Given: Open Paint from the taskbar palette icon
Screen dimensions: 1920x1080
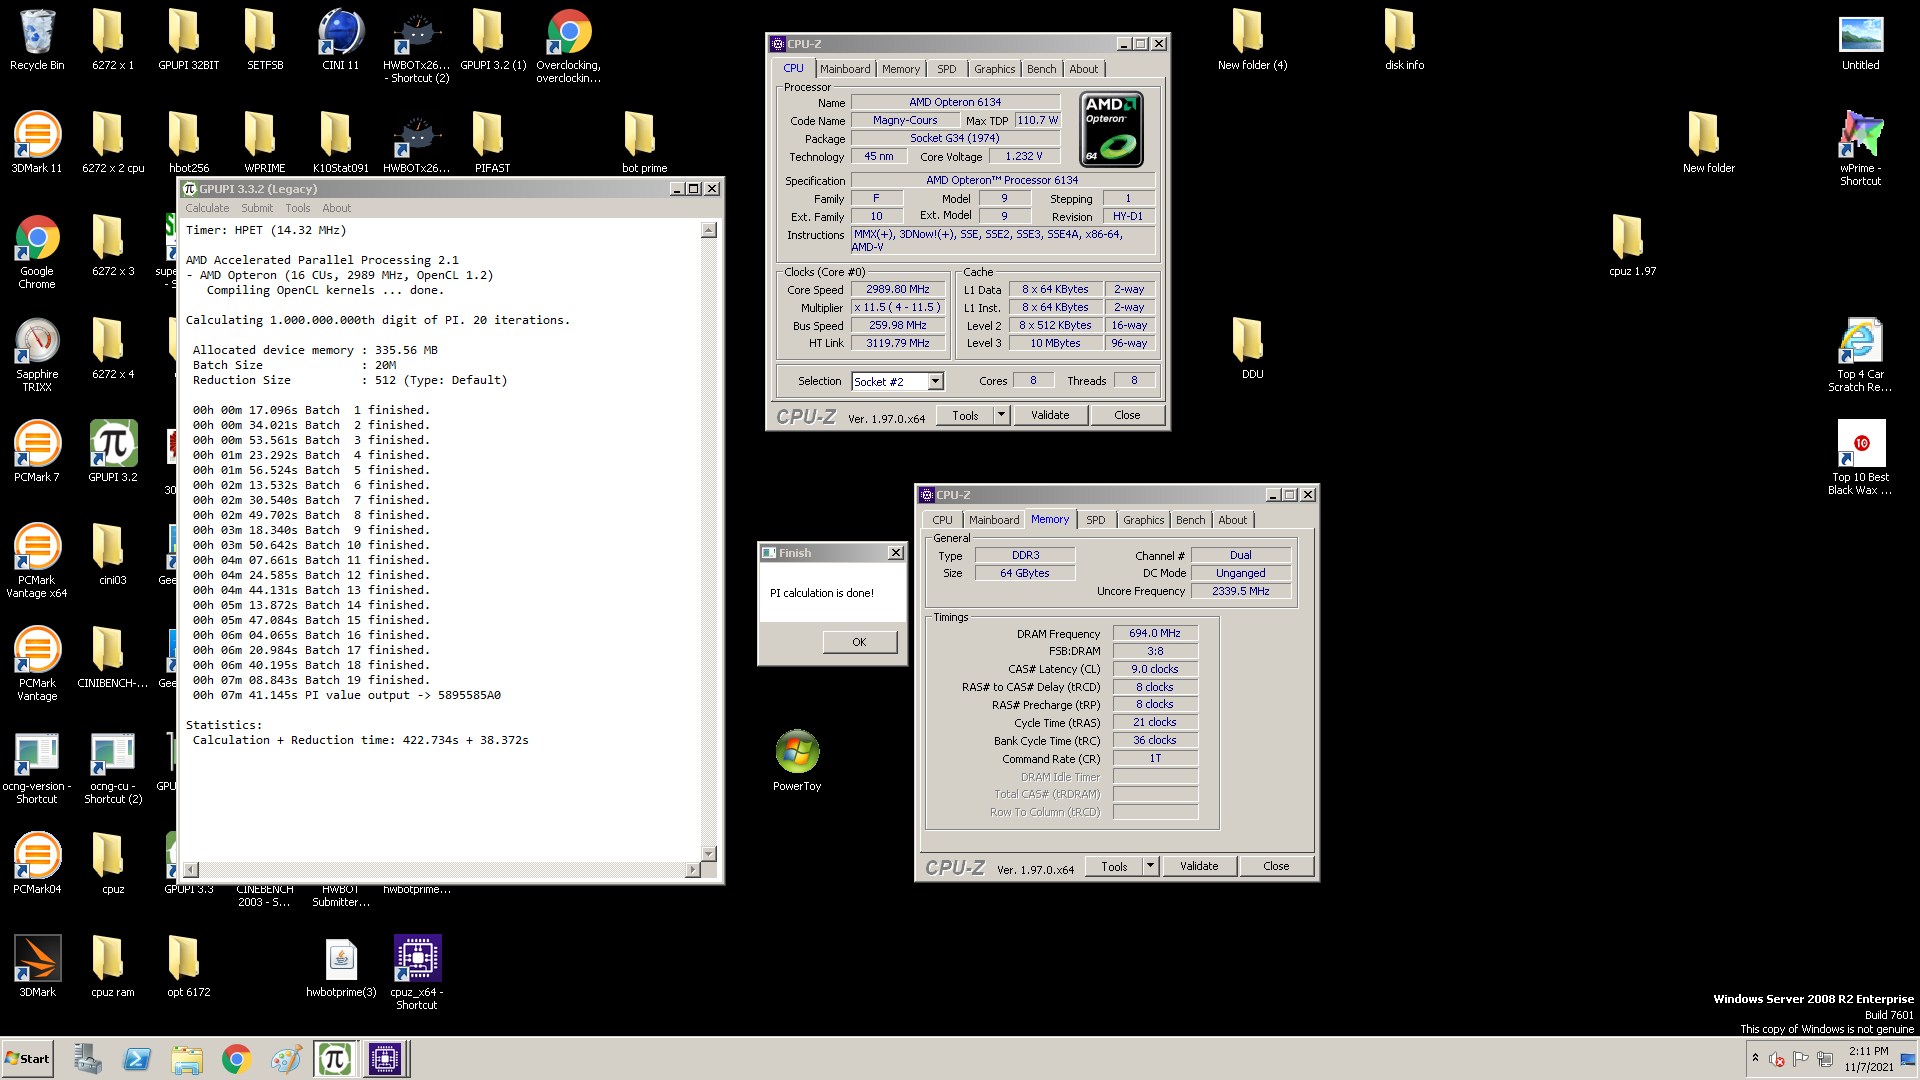Looking at the screenshot, I should (286, 1058).
